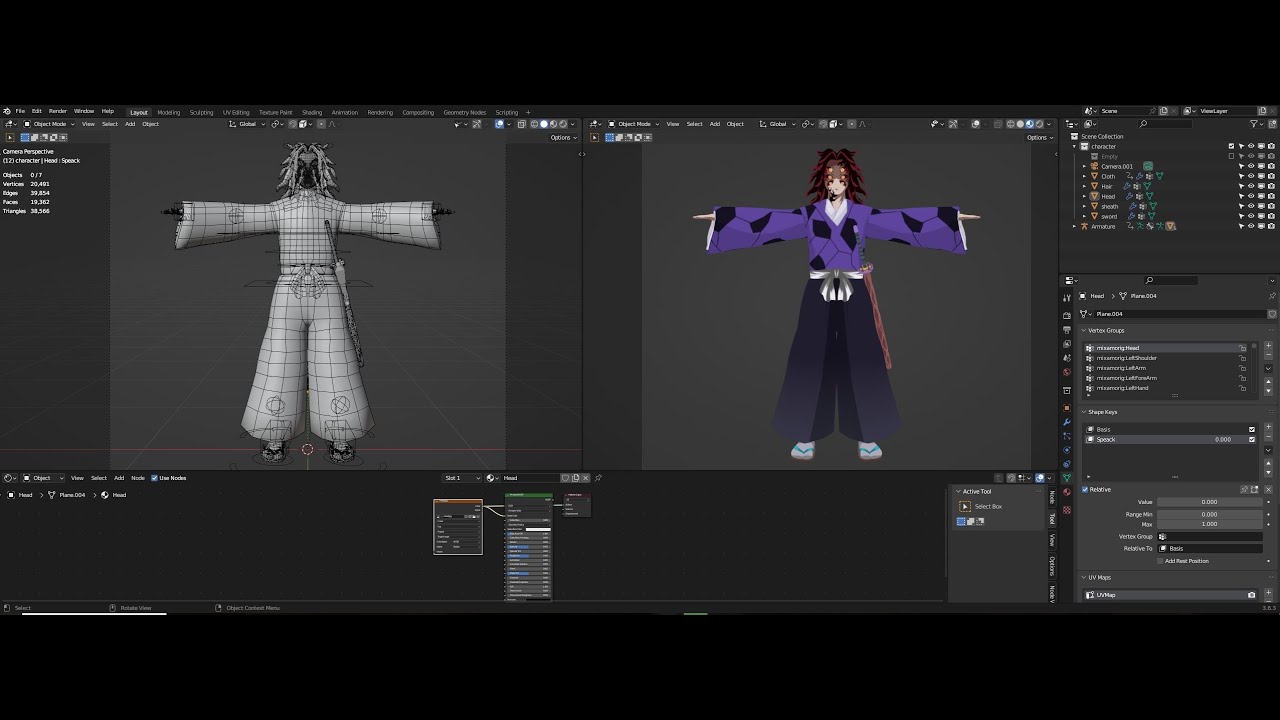1280x720 pixels.
Task: Click the Max range field
Action: click(x=1209, y=524)
